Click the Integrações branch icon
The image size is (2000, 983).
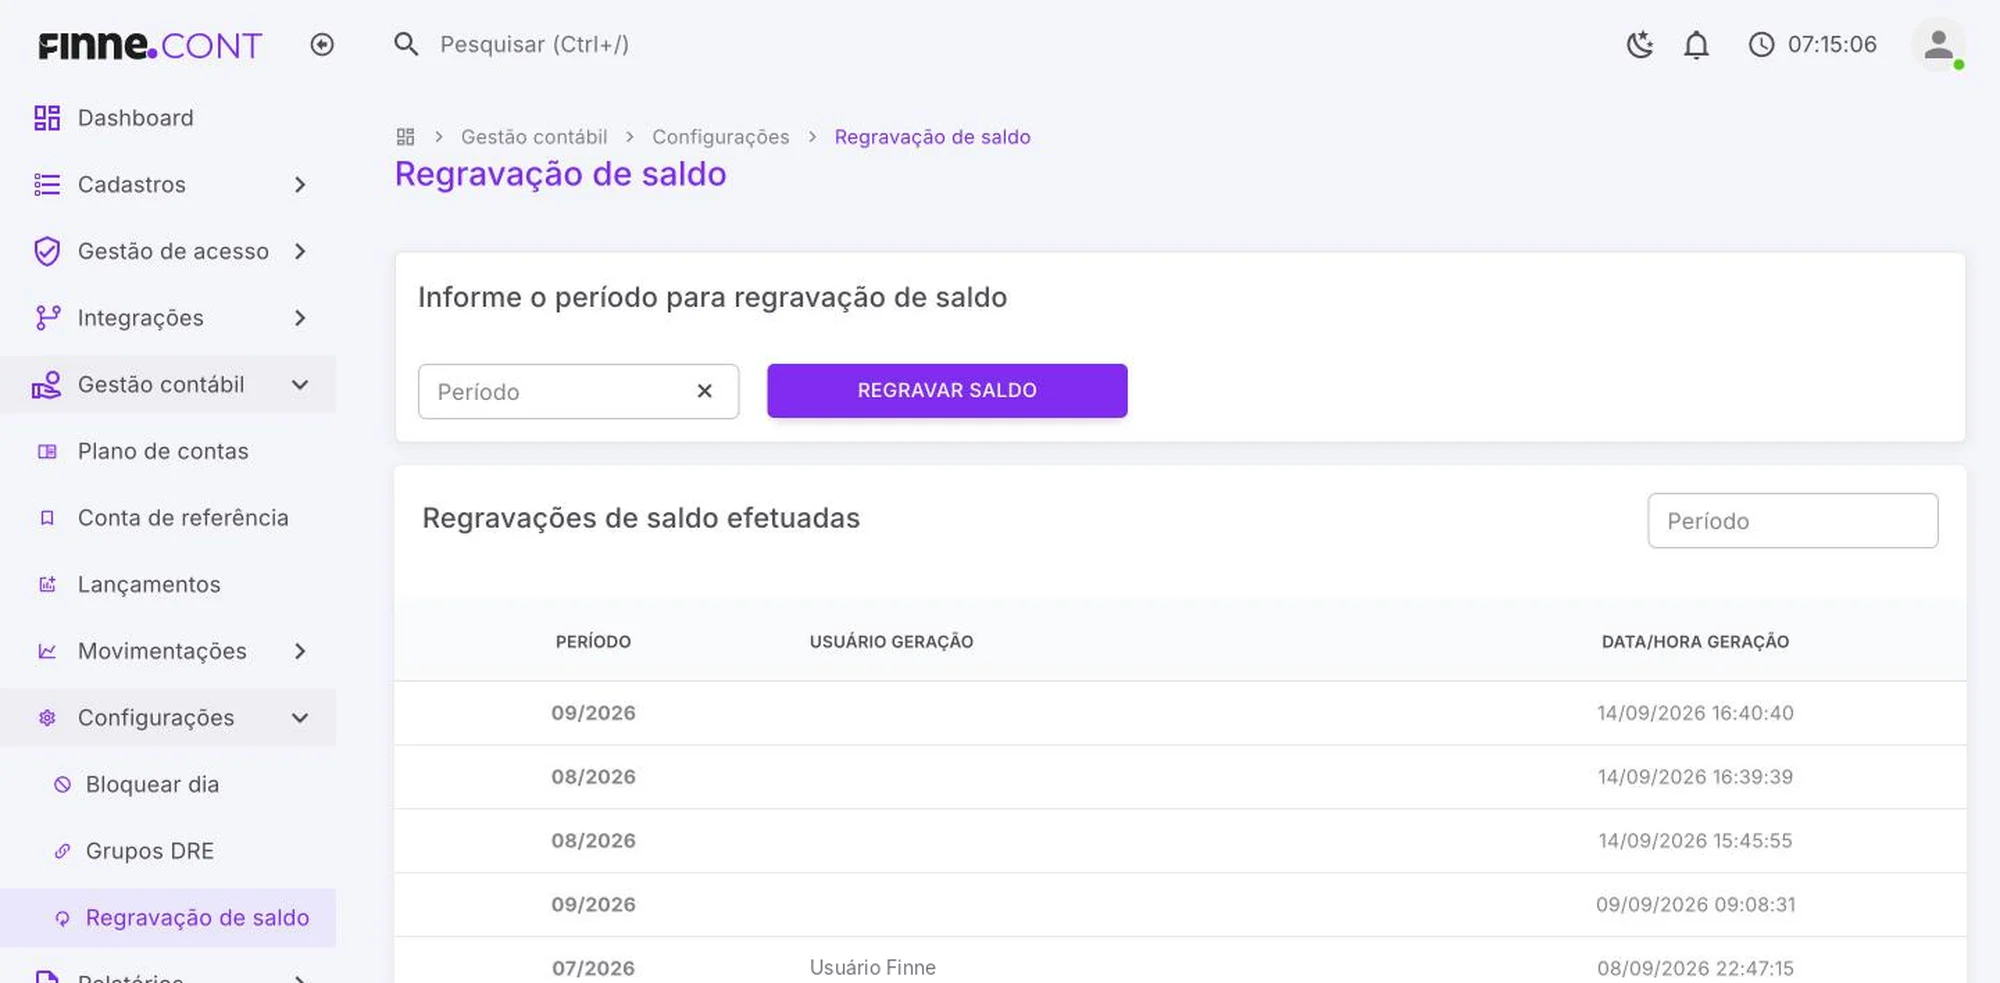tap(47, 318)
